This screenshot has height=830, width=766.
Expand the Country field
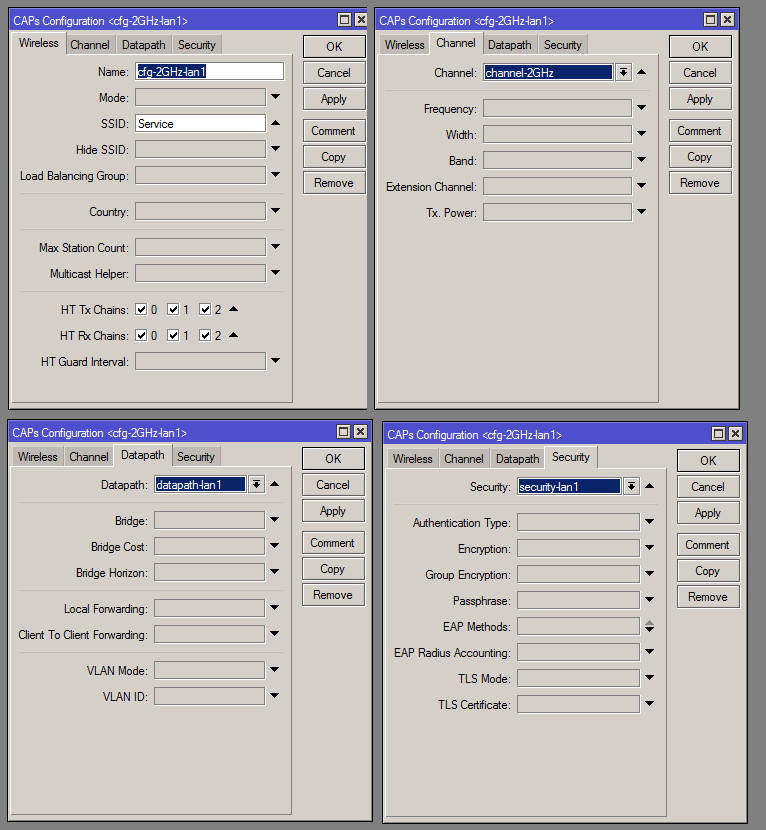tap(275, 211)
